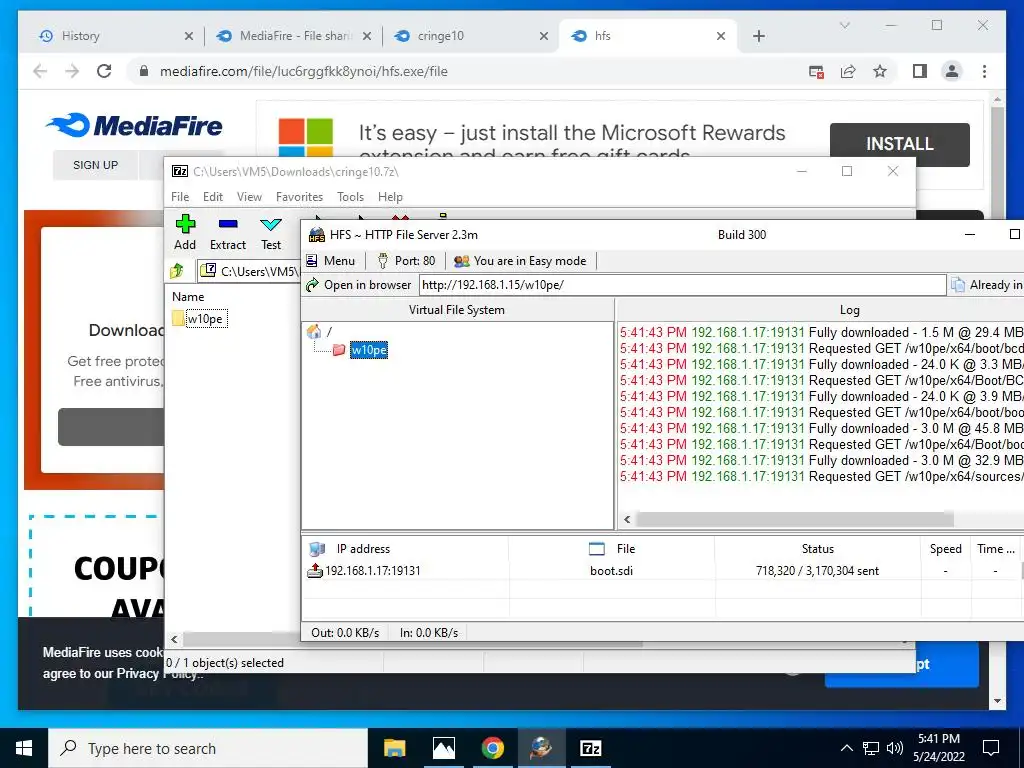The height and width of the screenshot is (768, 1024).
Task: Open the View menu in 7-Zip
Action: (249, 197)
